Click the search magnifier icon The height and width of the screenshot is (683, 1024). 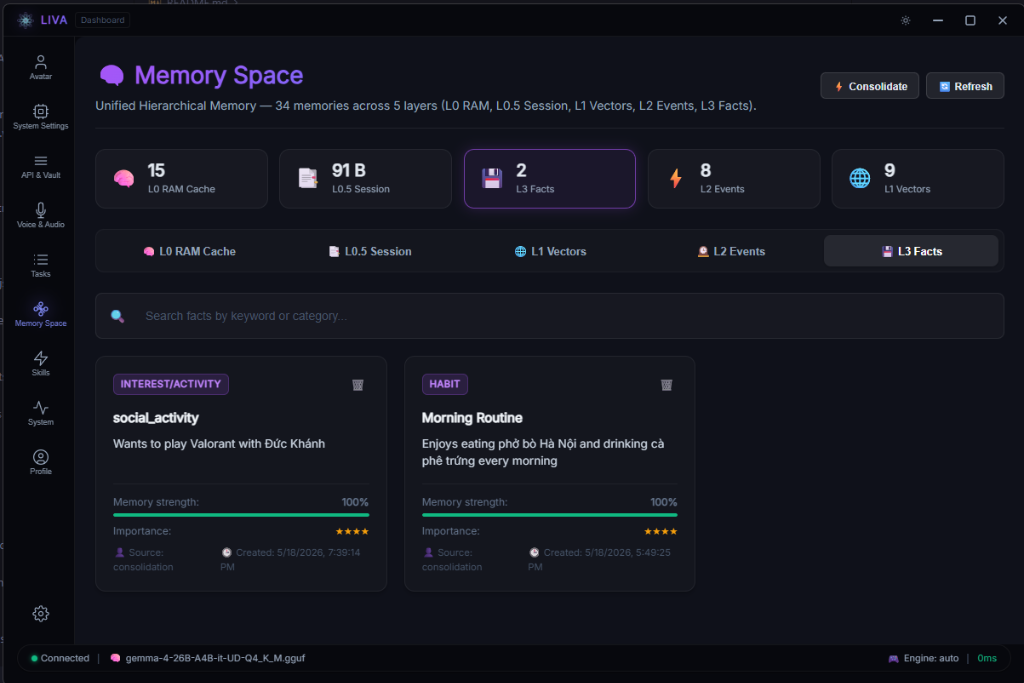118,316
